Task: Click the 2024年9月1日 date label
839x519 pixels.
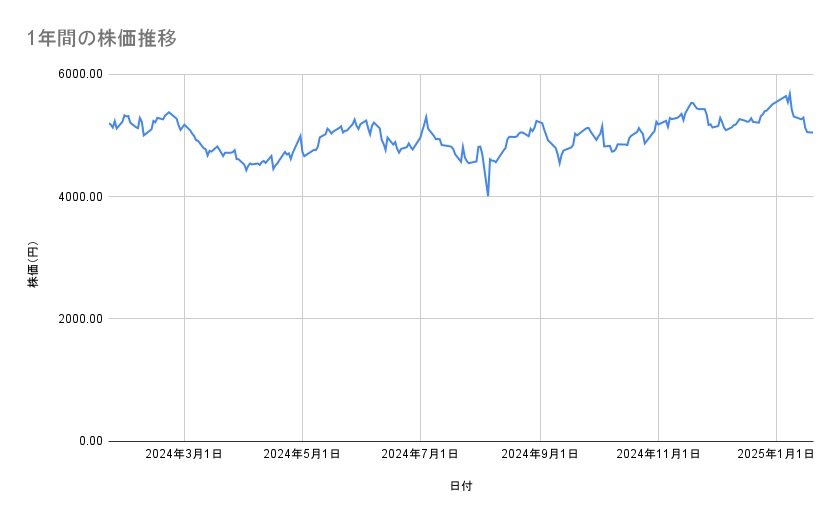Action: point(540,454)
